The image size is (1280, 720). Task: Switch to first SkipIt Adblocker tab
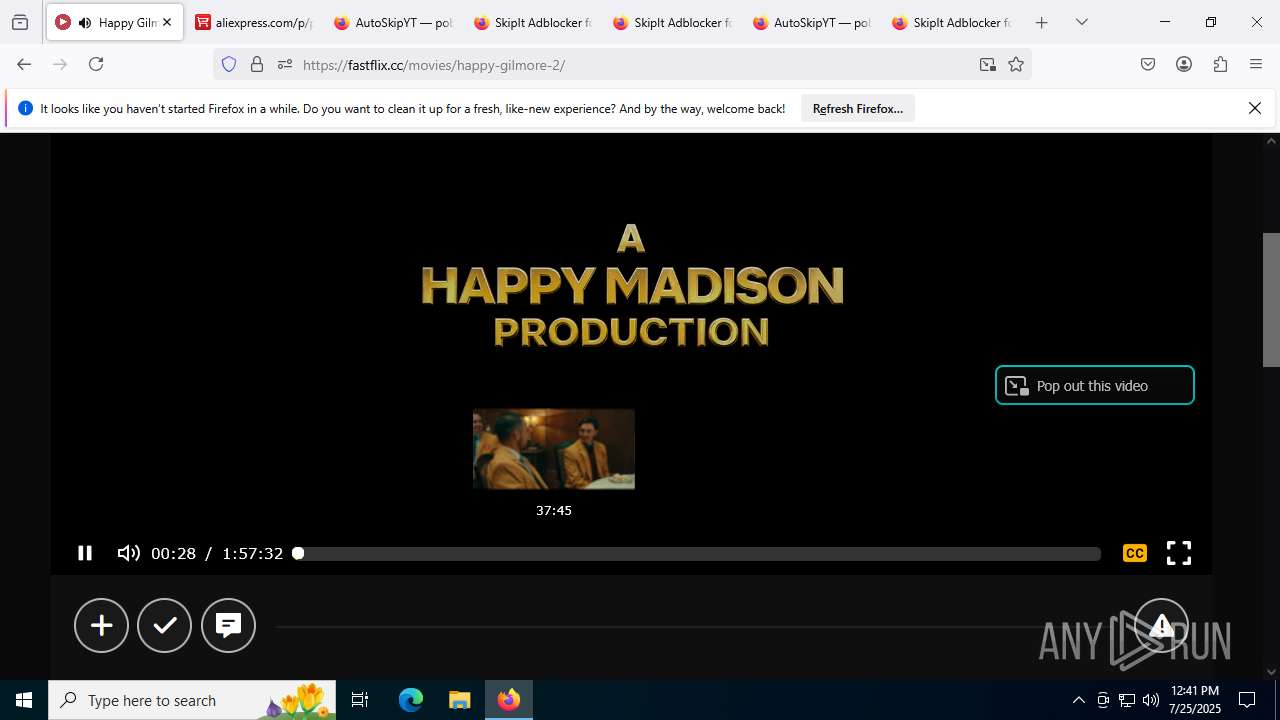tap(533, 22)
